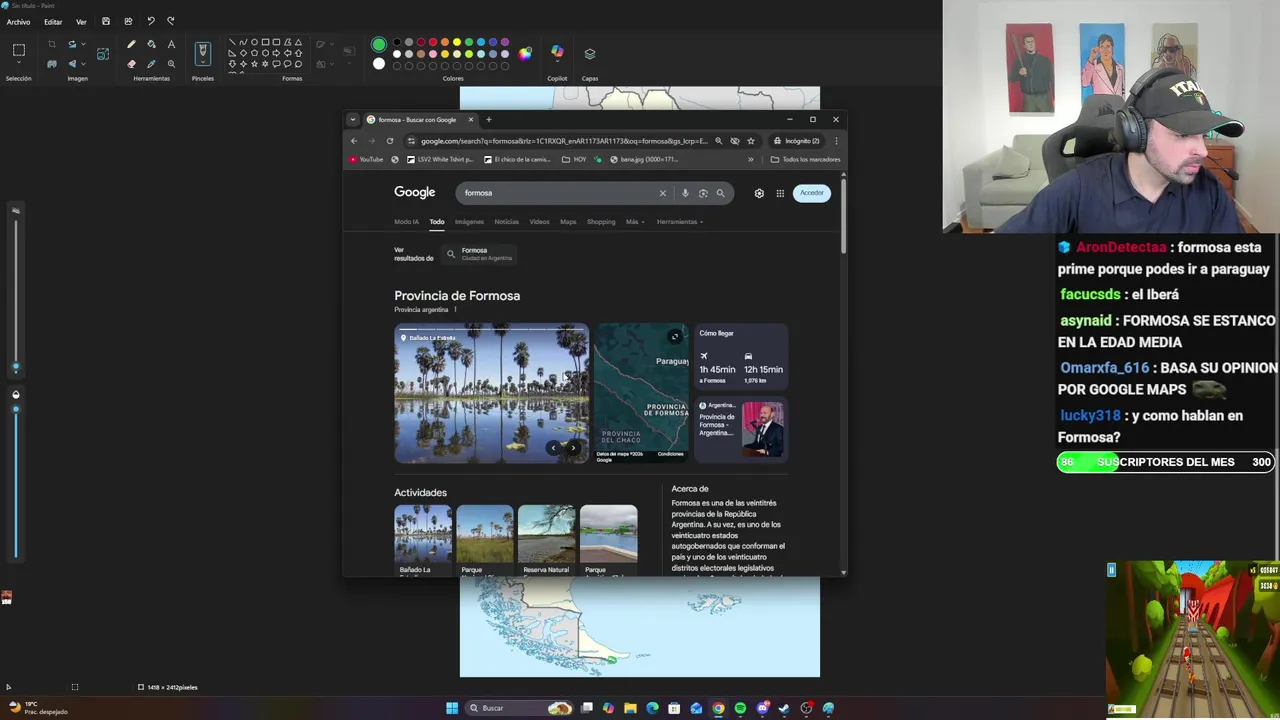1280x720 pixels.
Task: Click the Paint Share icon
Action: point(128,21)
